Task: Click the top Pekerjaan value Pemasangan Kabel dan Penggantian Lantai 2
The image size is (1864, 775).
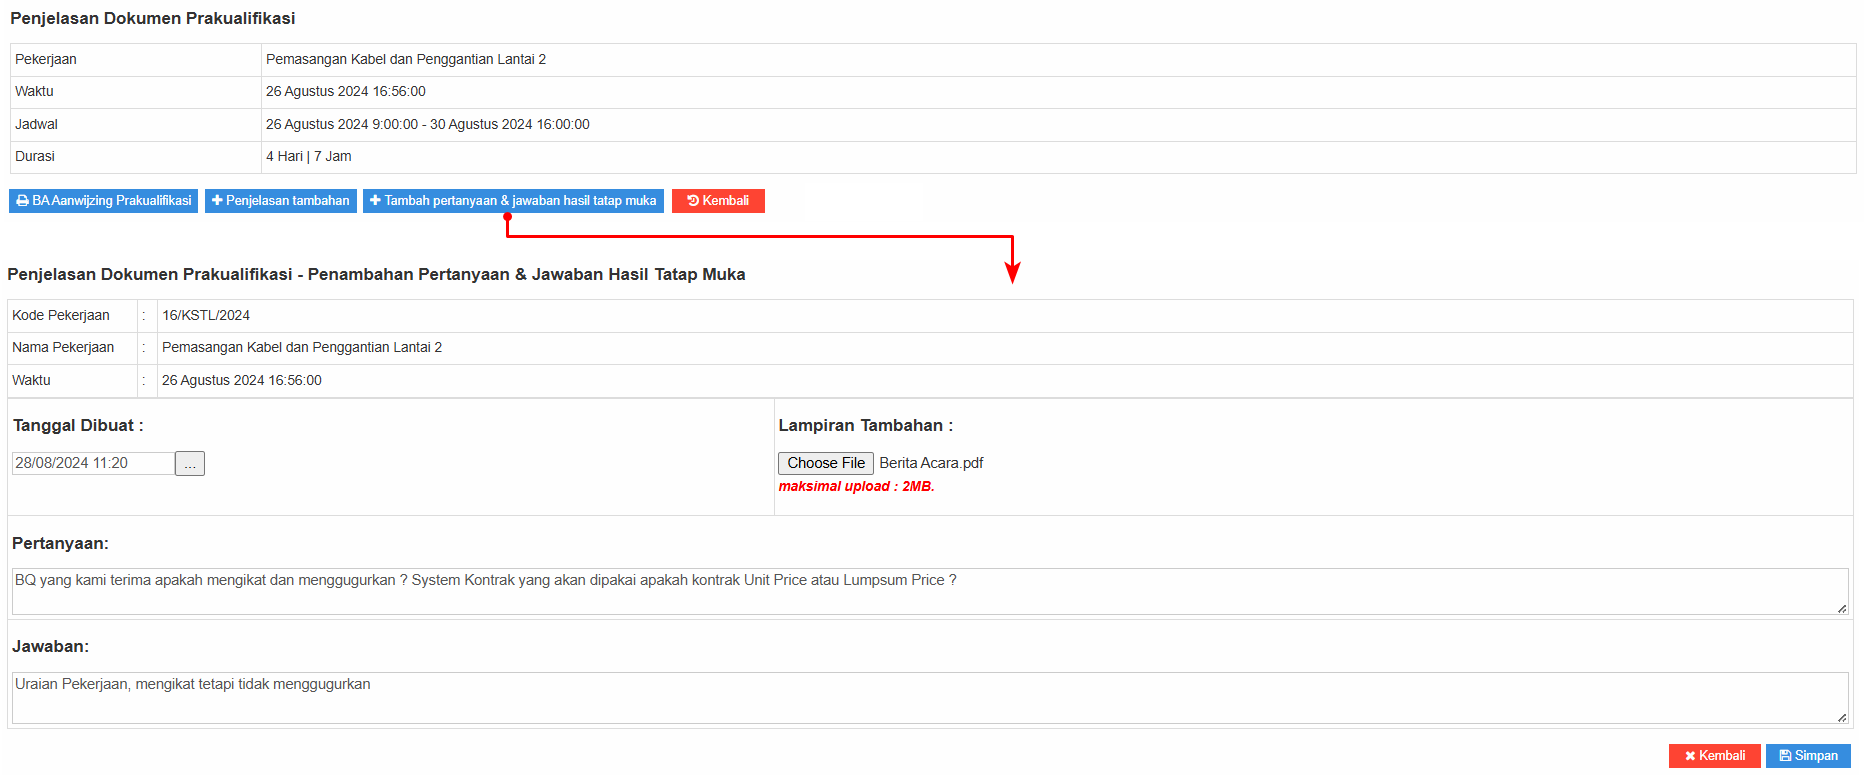Action: (x=406, y=59)
